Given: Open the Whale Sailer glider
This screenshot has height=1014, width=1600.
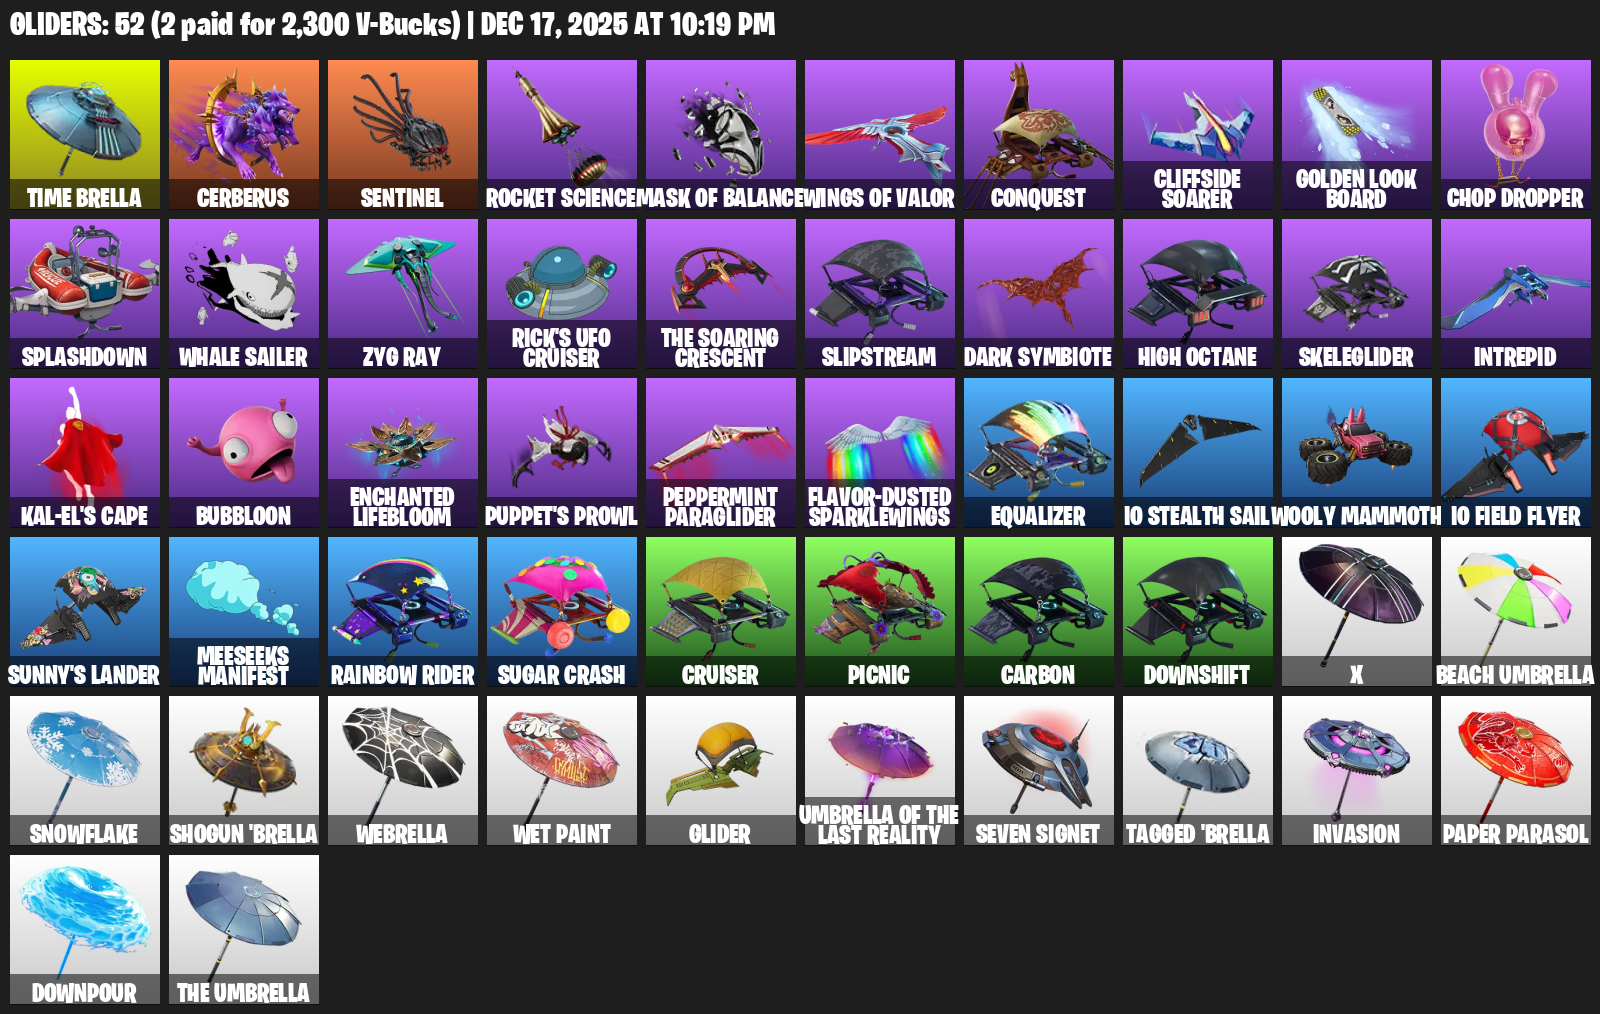Looking at the screenshot, I should (x=244, y=294).
